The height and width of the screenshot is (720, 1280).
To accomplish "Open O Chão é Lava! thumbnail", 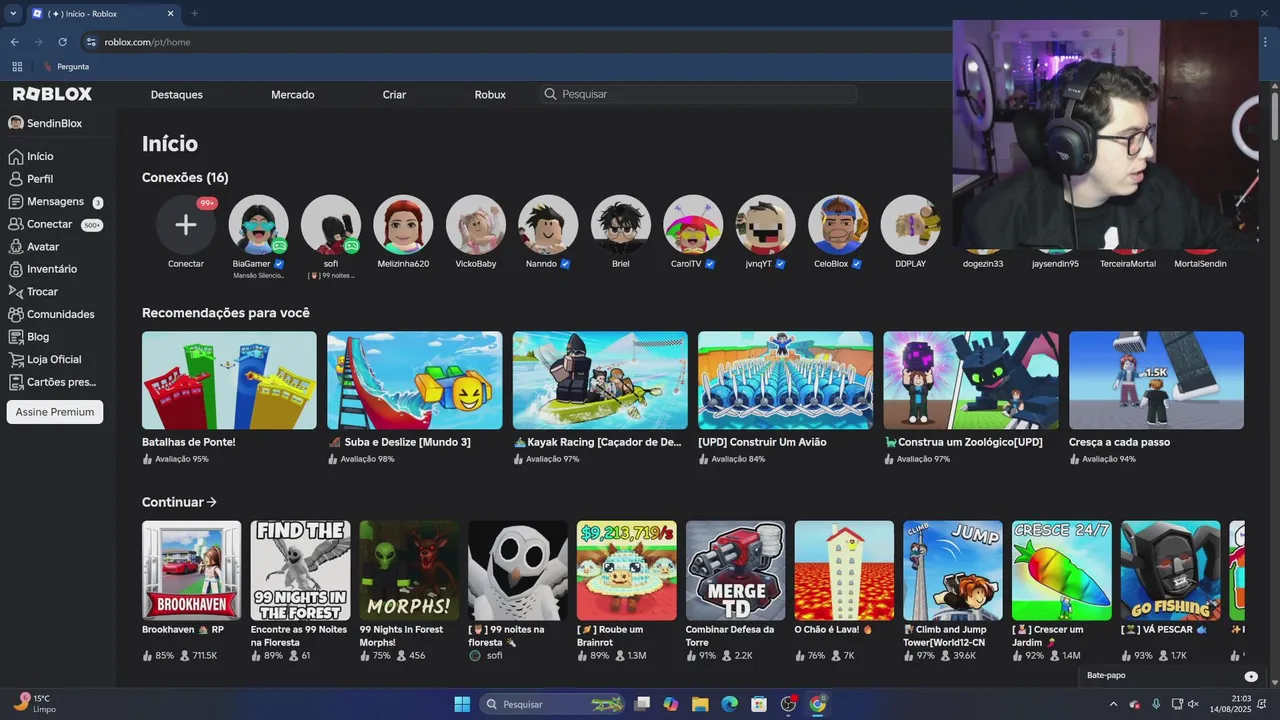I will coord(844,570).
